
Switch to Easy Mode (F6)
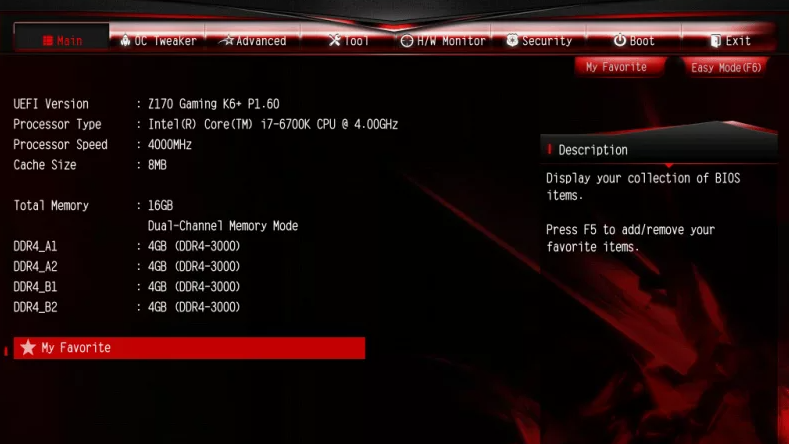[x=726, y=67]
